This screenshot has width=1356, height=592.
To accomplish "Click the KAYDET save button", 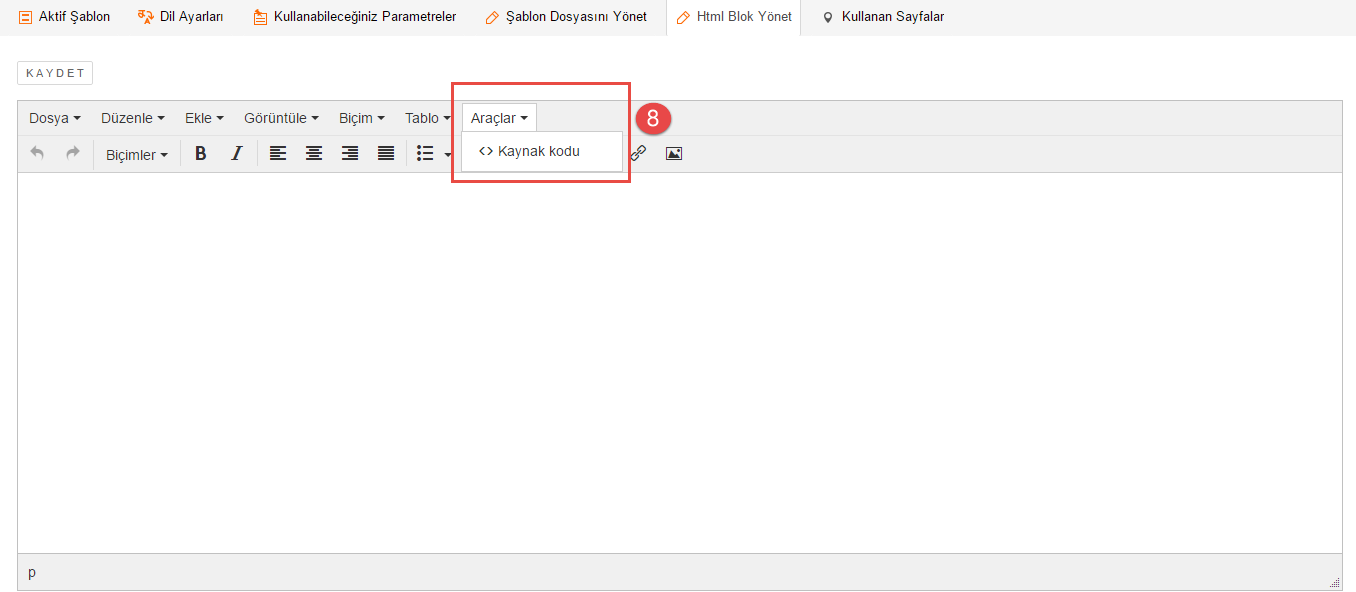I will click(x=55, y=73).
